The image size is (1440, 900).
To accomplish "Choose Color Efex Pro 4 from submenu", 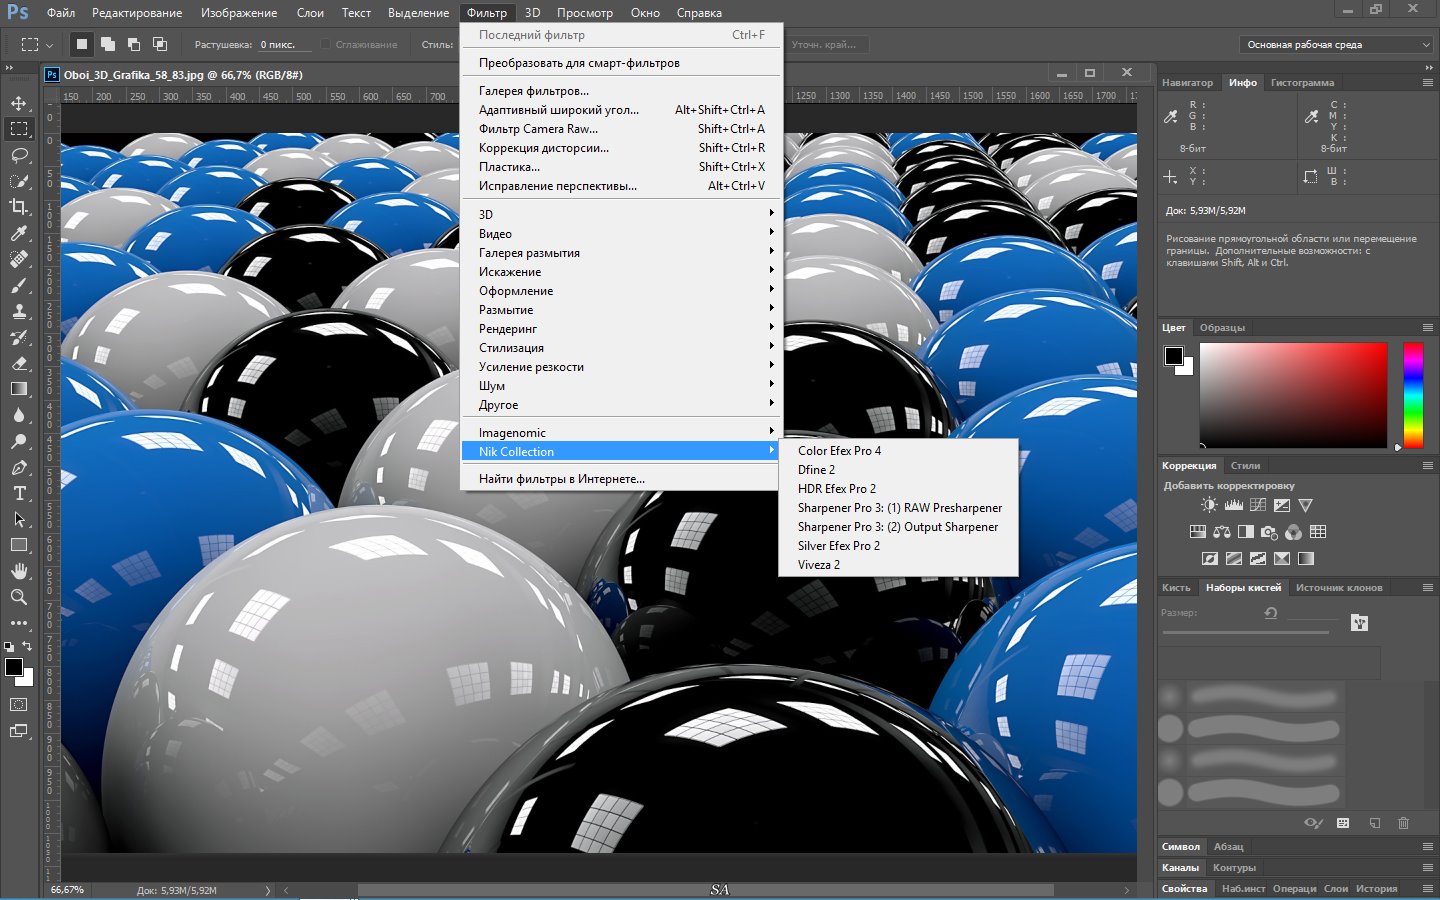I will 898,450.
